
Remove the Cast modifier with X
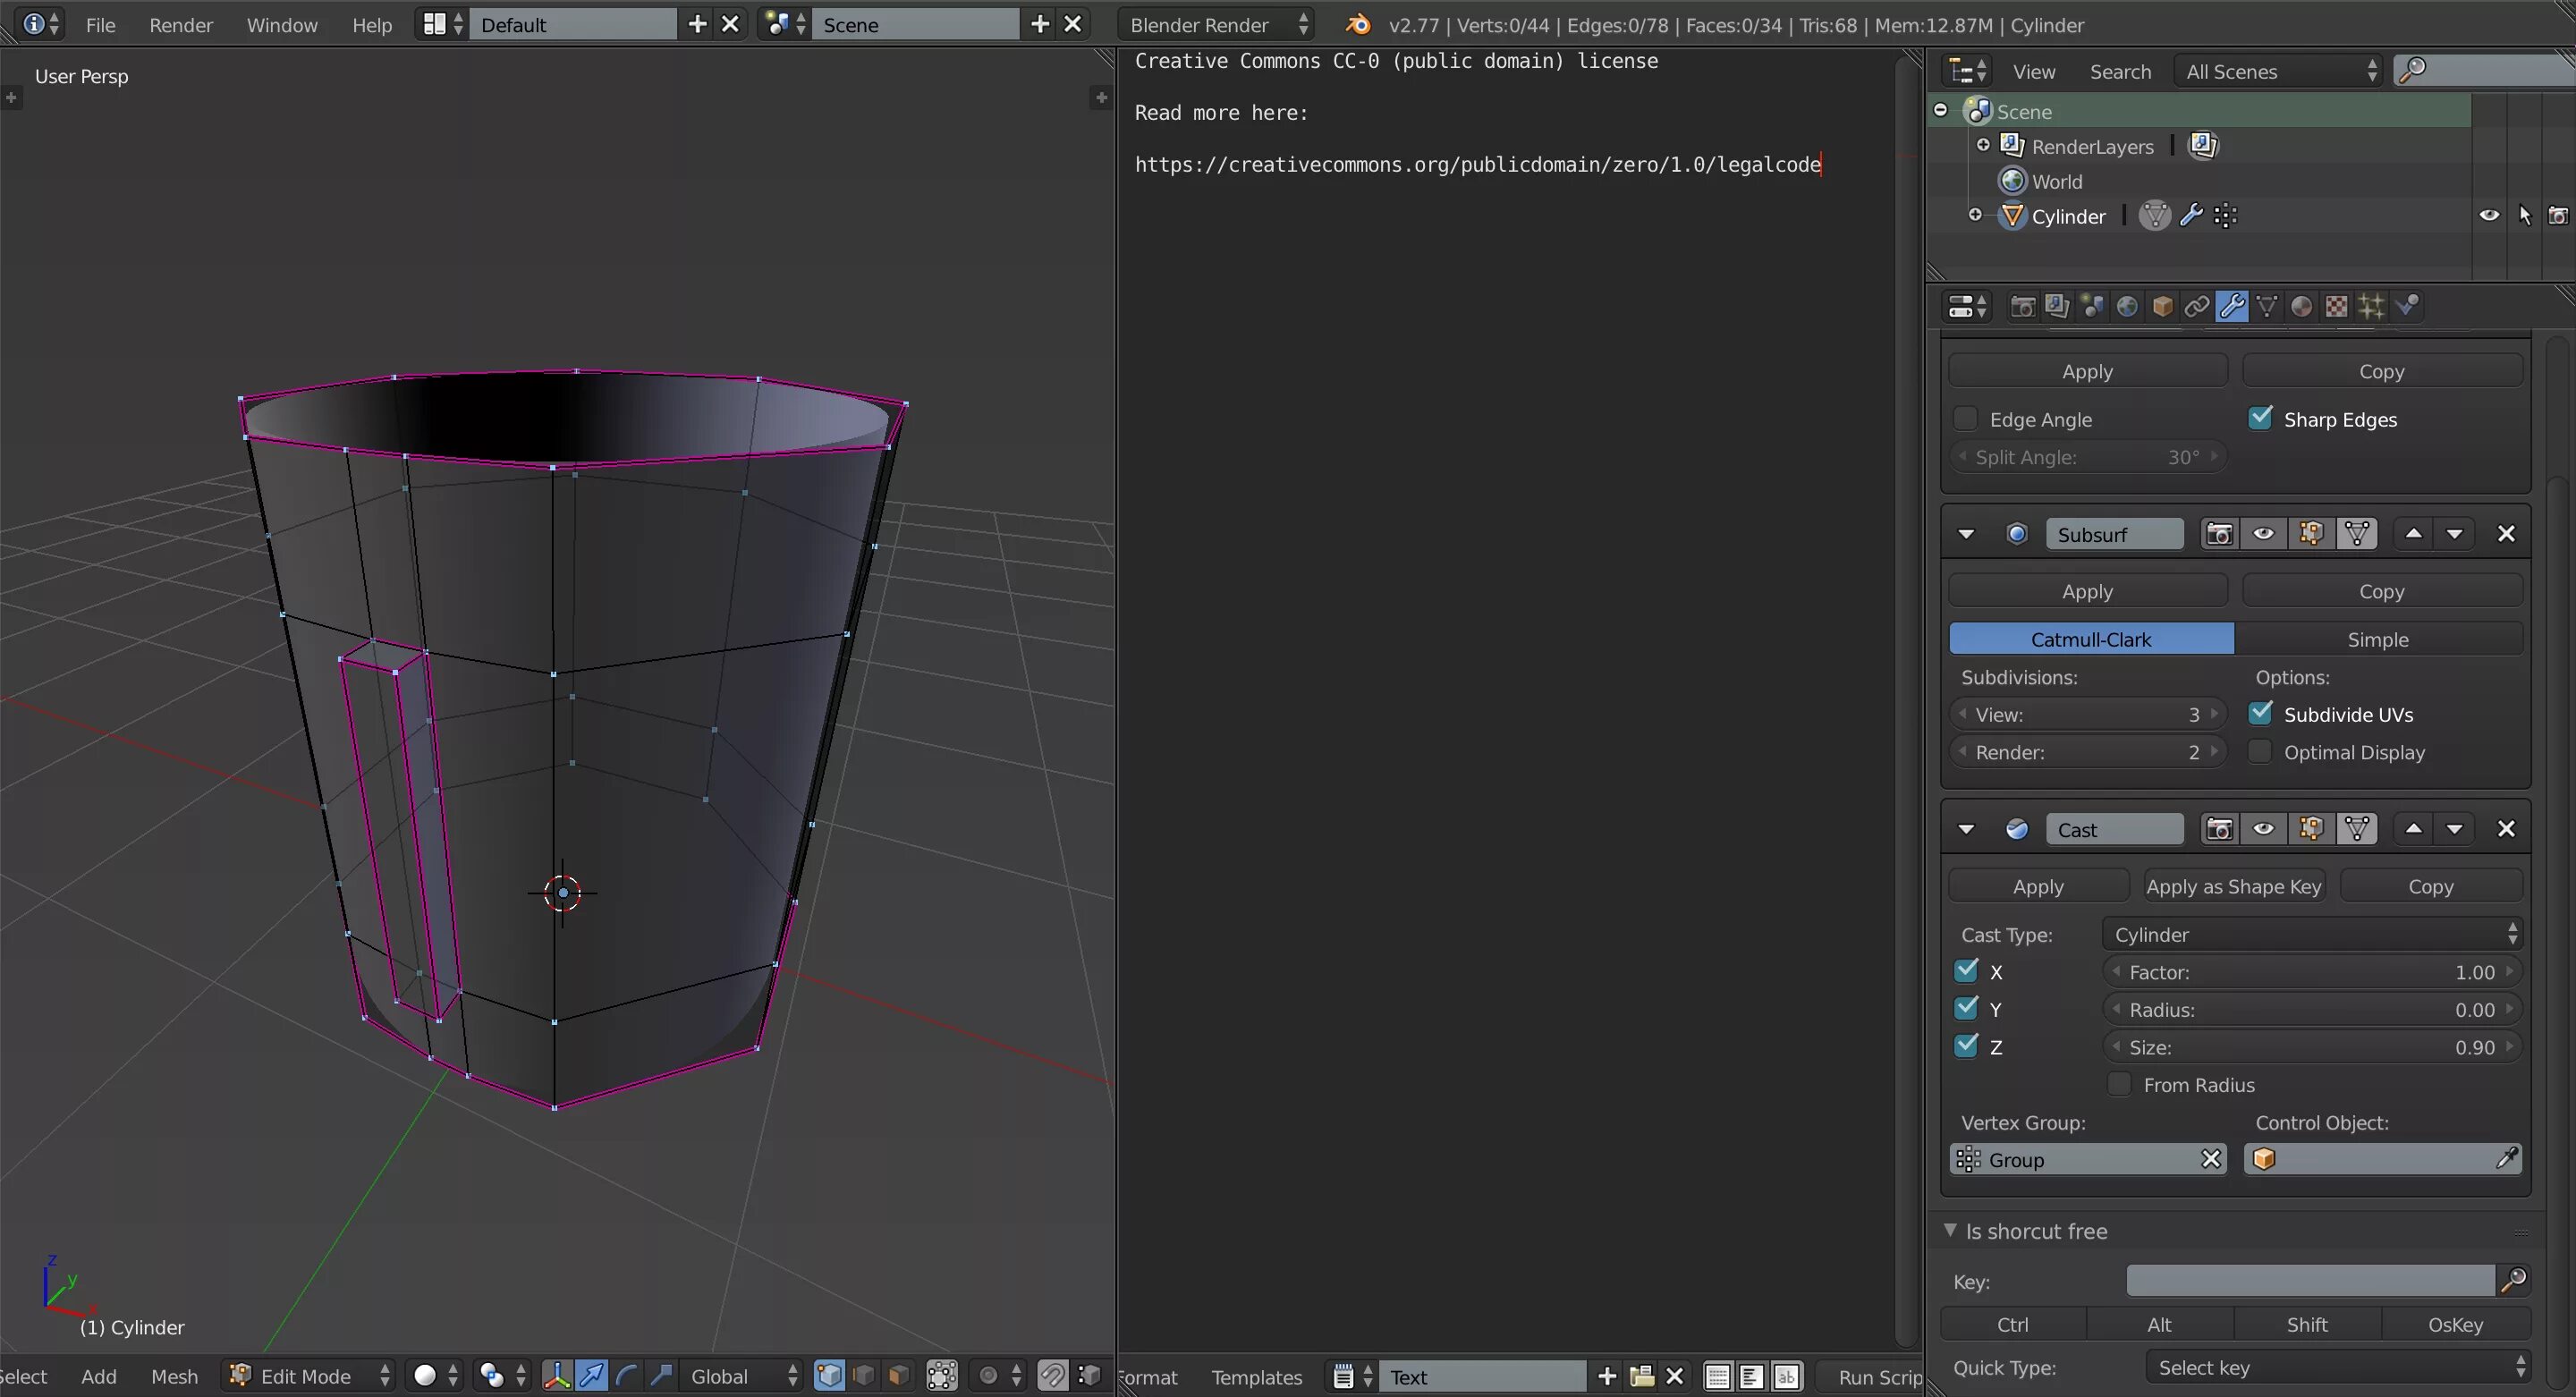click(2505, 829)
